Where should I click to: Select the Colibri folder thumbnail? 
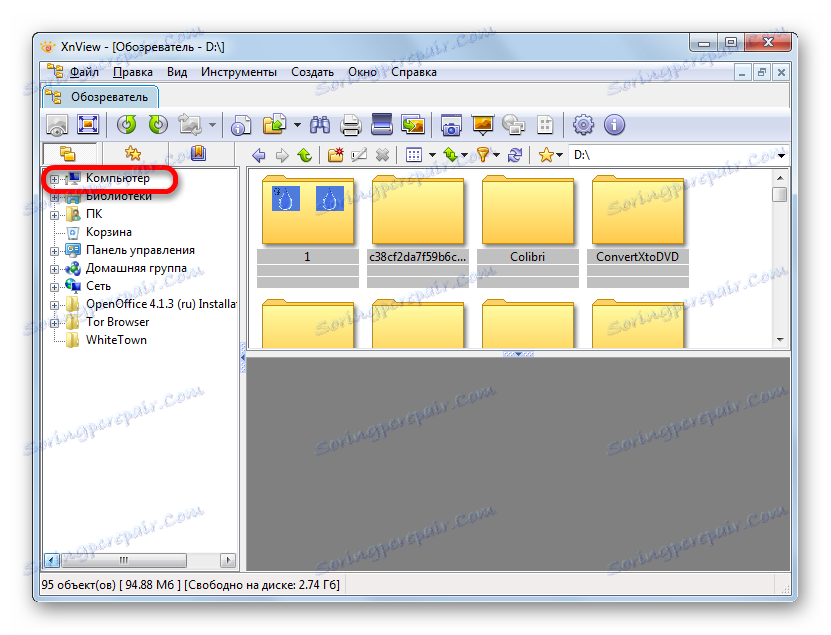[528, 231]
